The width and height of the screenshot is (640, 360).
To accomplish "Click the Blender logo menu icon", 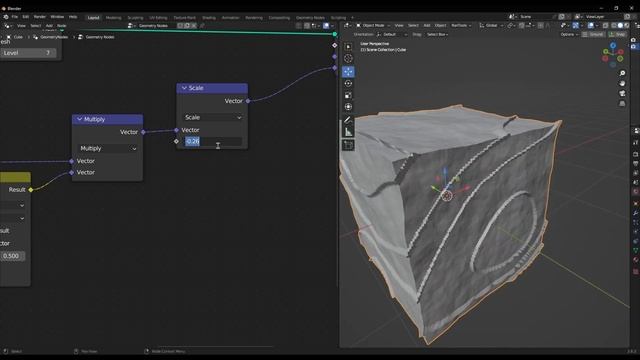I will coord(6,17).
